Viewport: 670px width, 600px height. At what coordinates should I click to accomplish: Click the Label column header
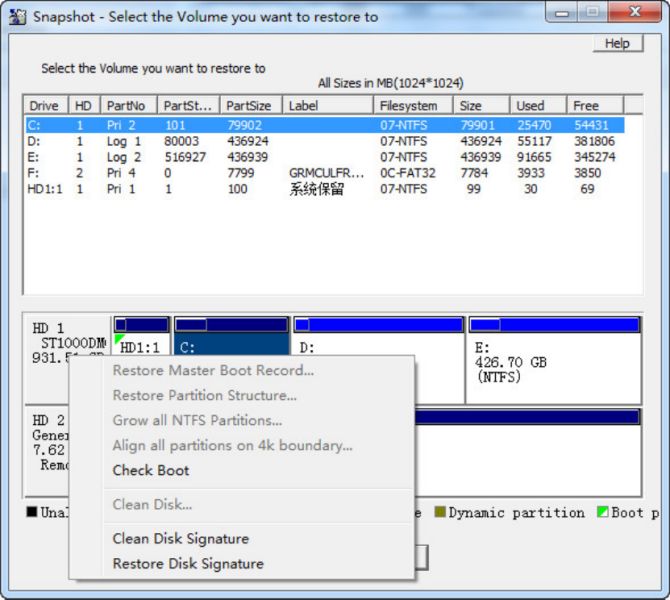pos(328,105)
